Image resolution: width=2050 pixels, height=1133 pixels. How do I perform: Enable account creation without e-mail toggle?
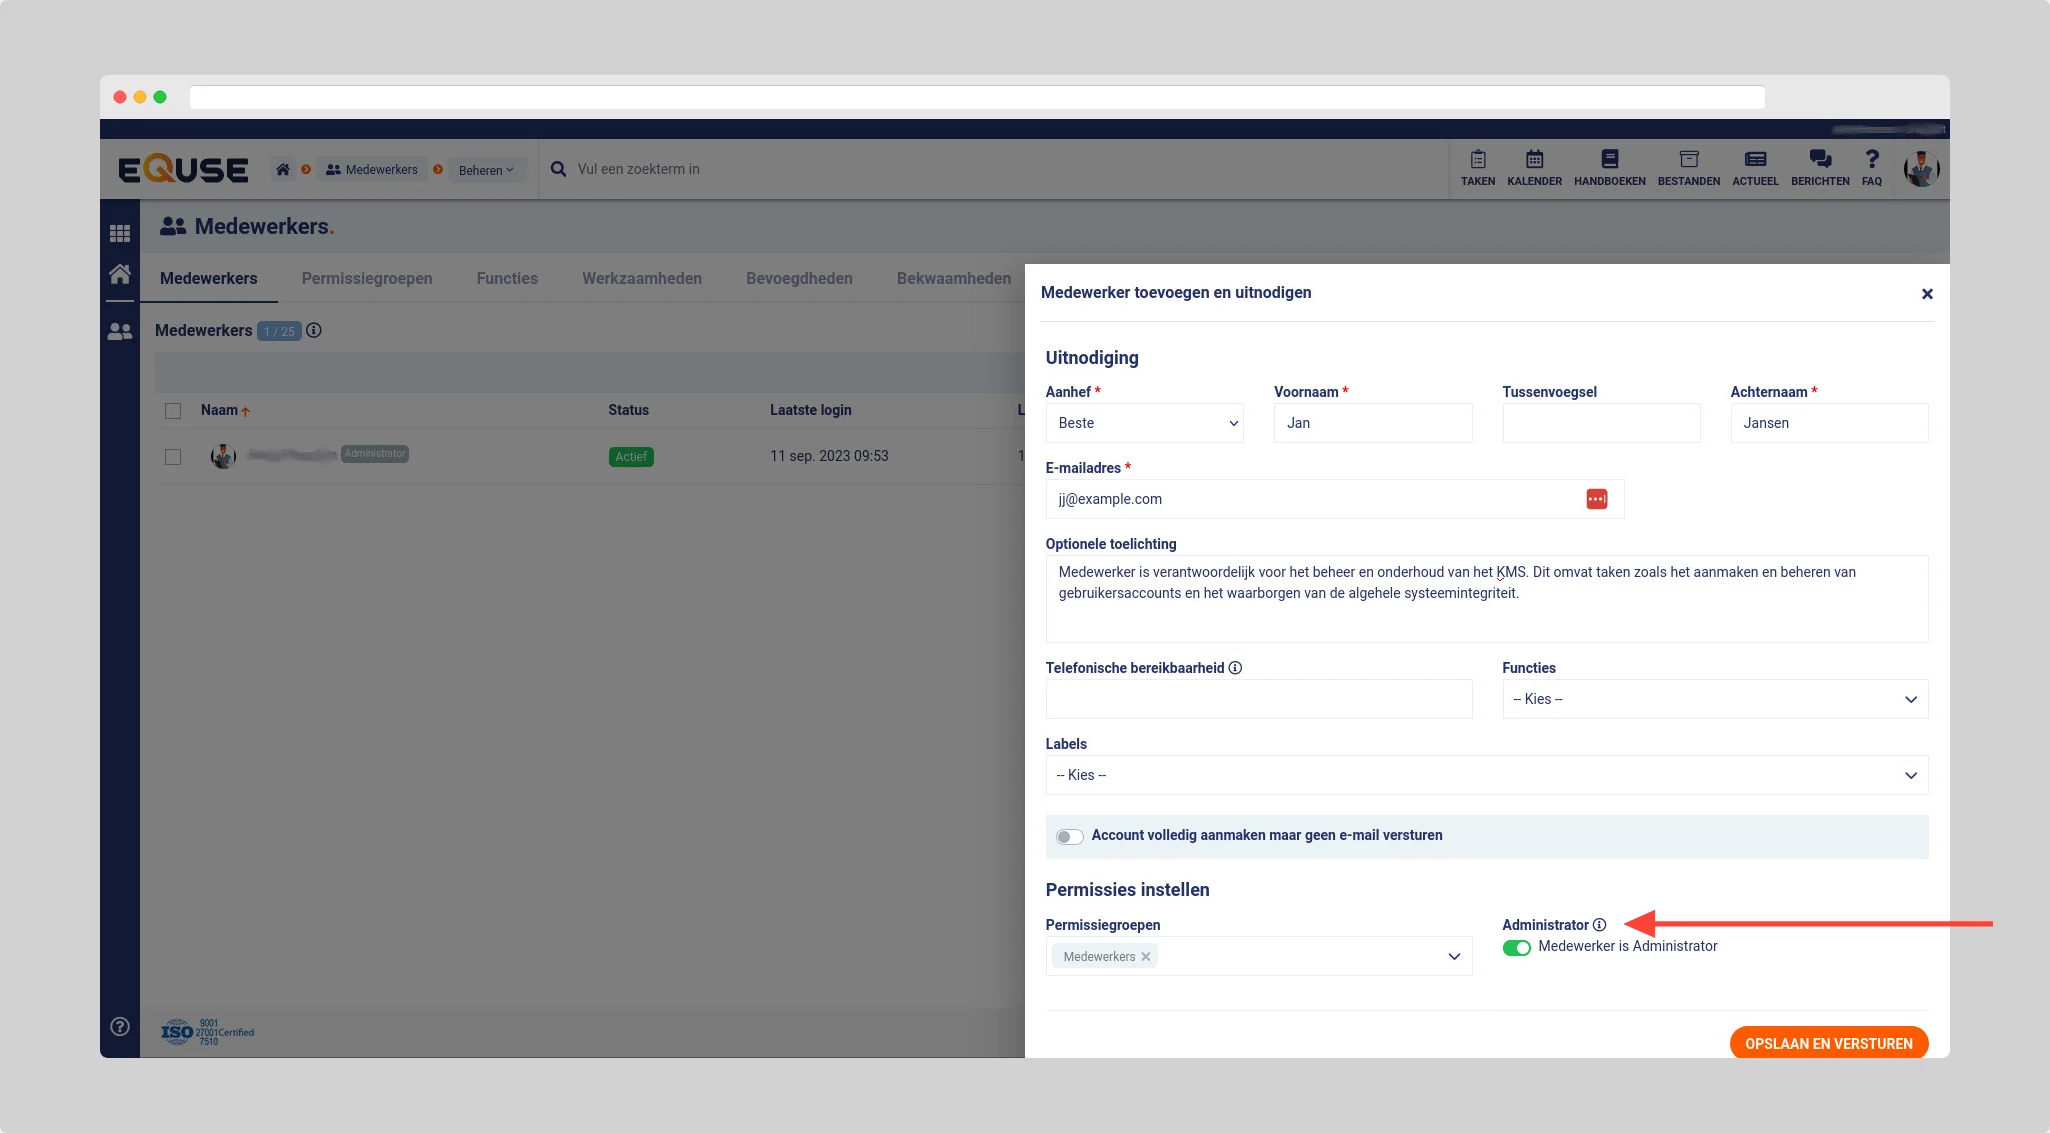tap(1069, 837)
